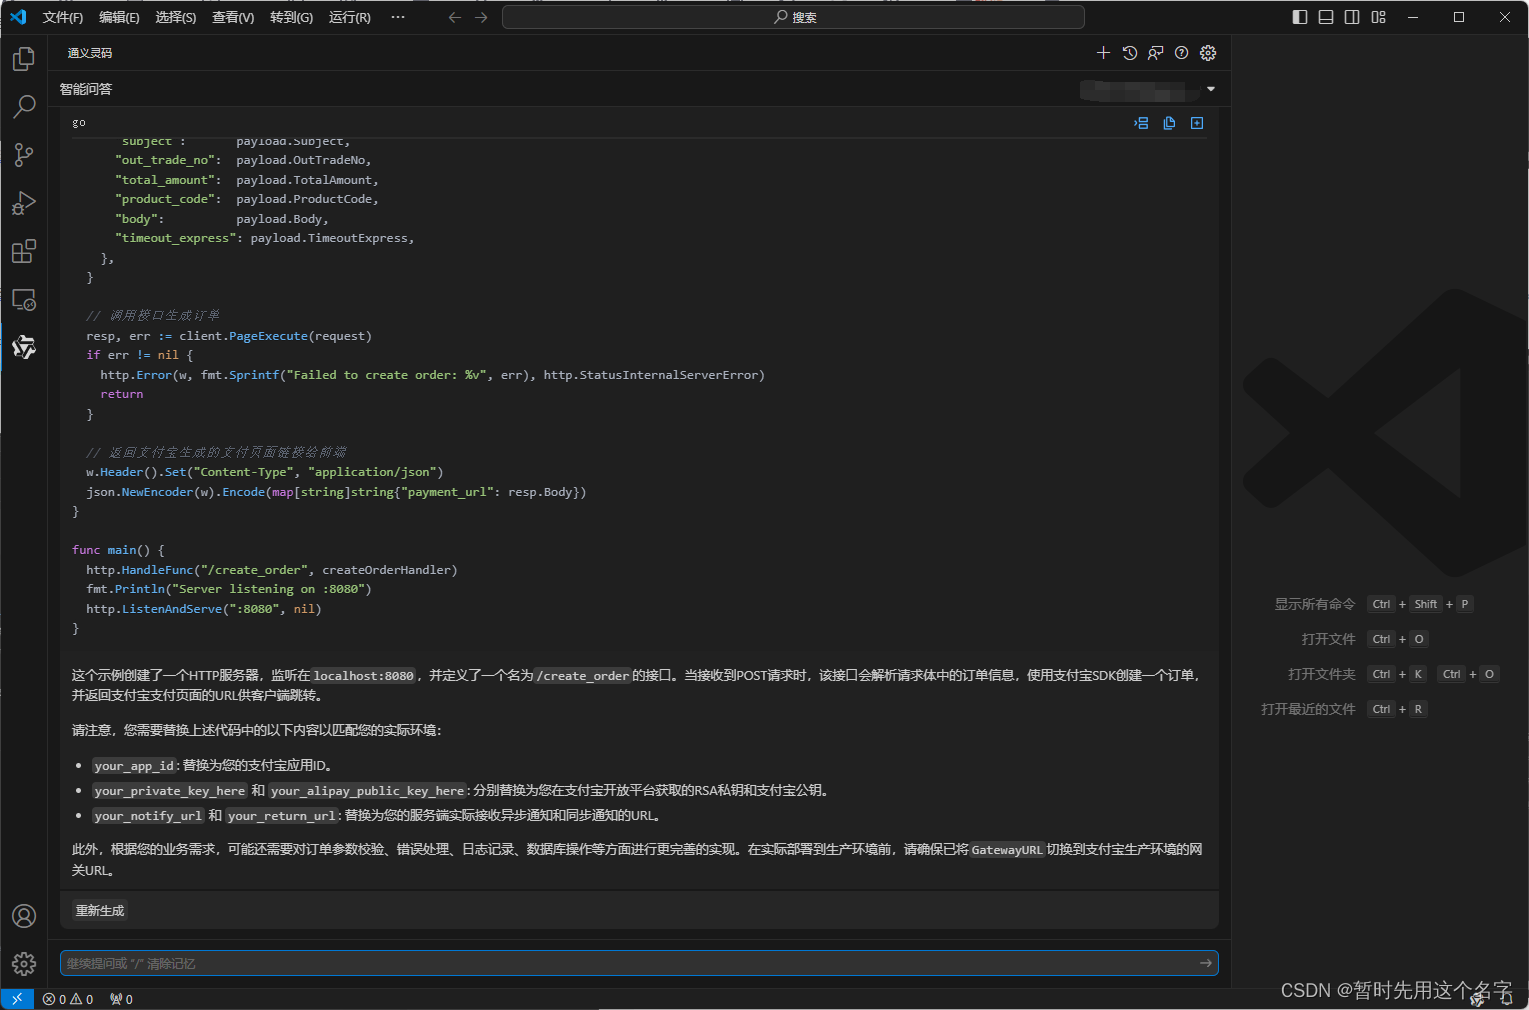Expand the blurred dropdown arrow in header
This screenshot has height=1010, width=1529.
[1211, 89]
